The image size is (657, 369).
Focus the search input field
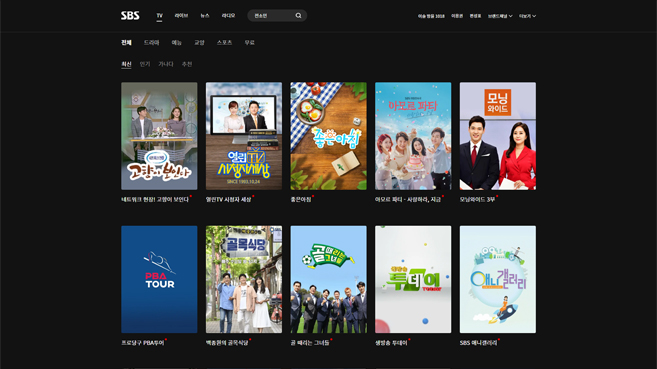(272, 15)
